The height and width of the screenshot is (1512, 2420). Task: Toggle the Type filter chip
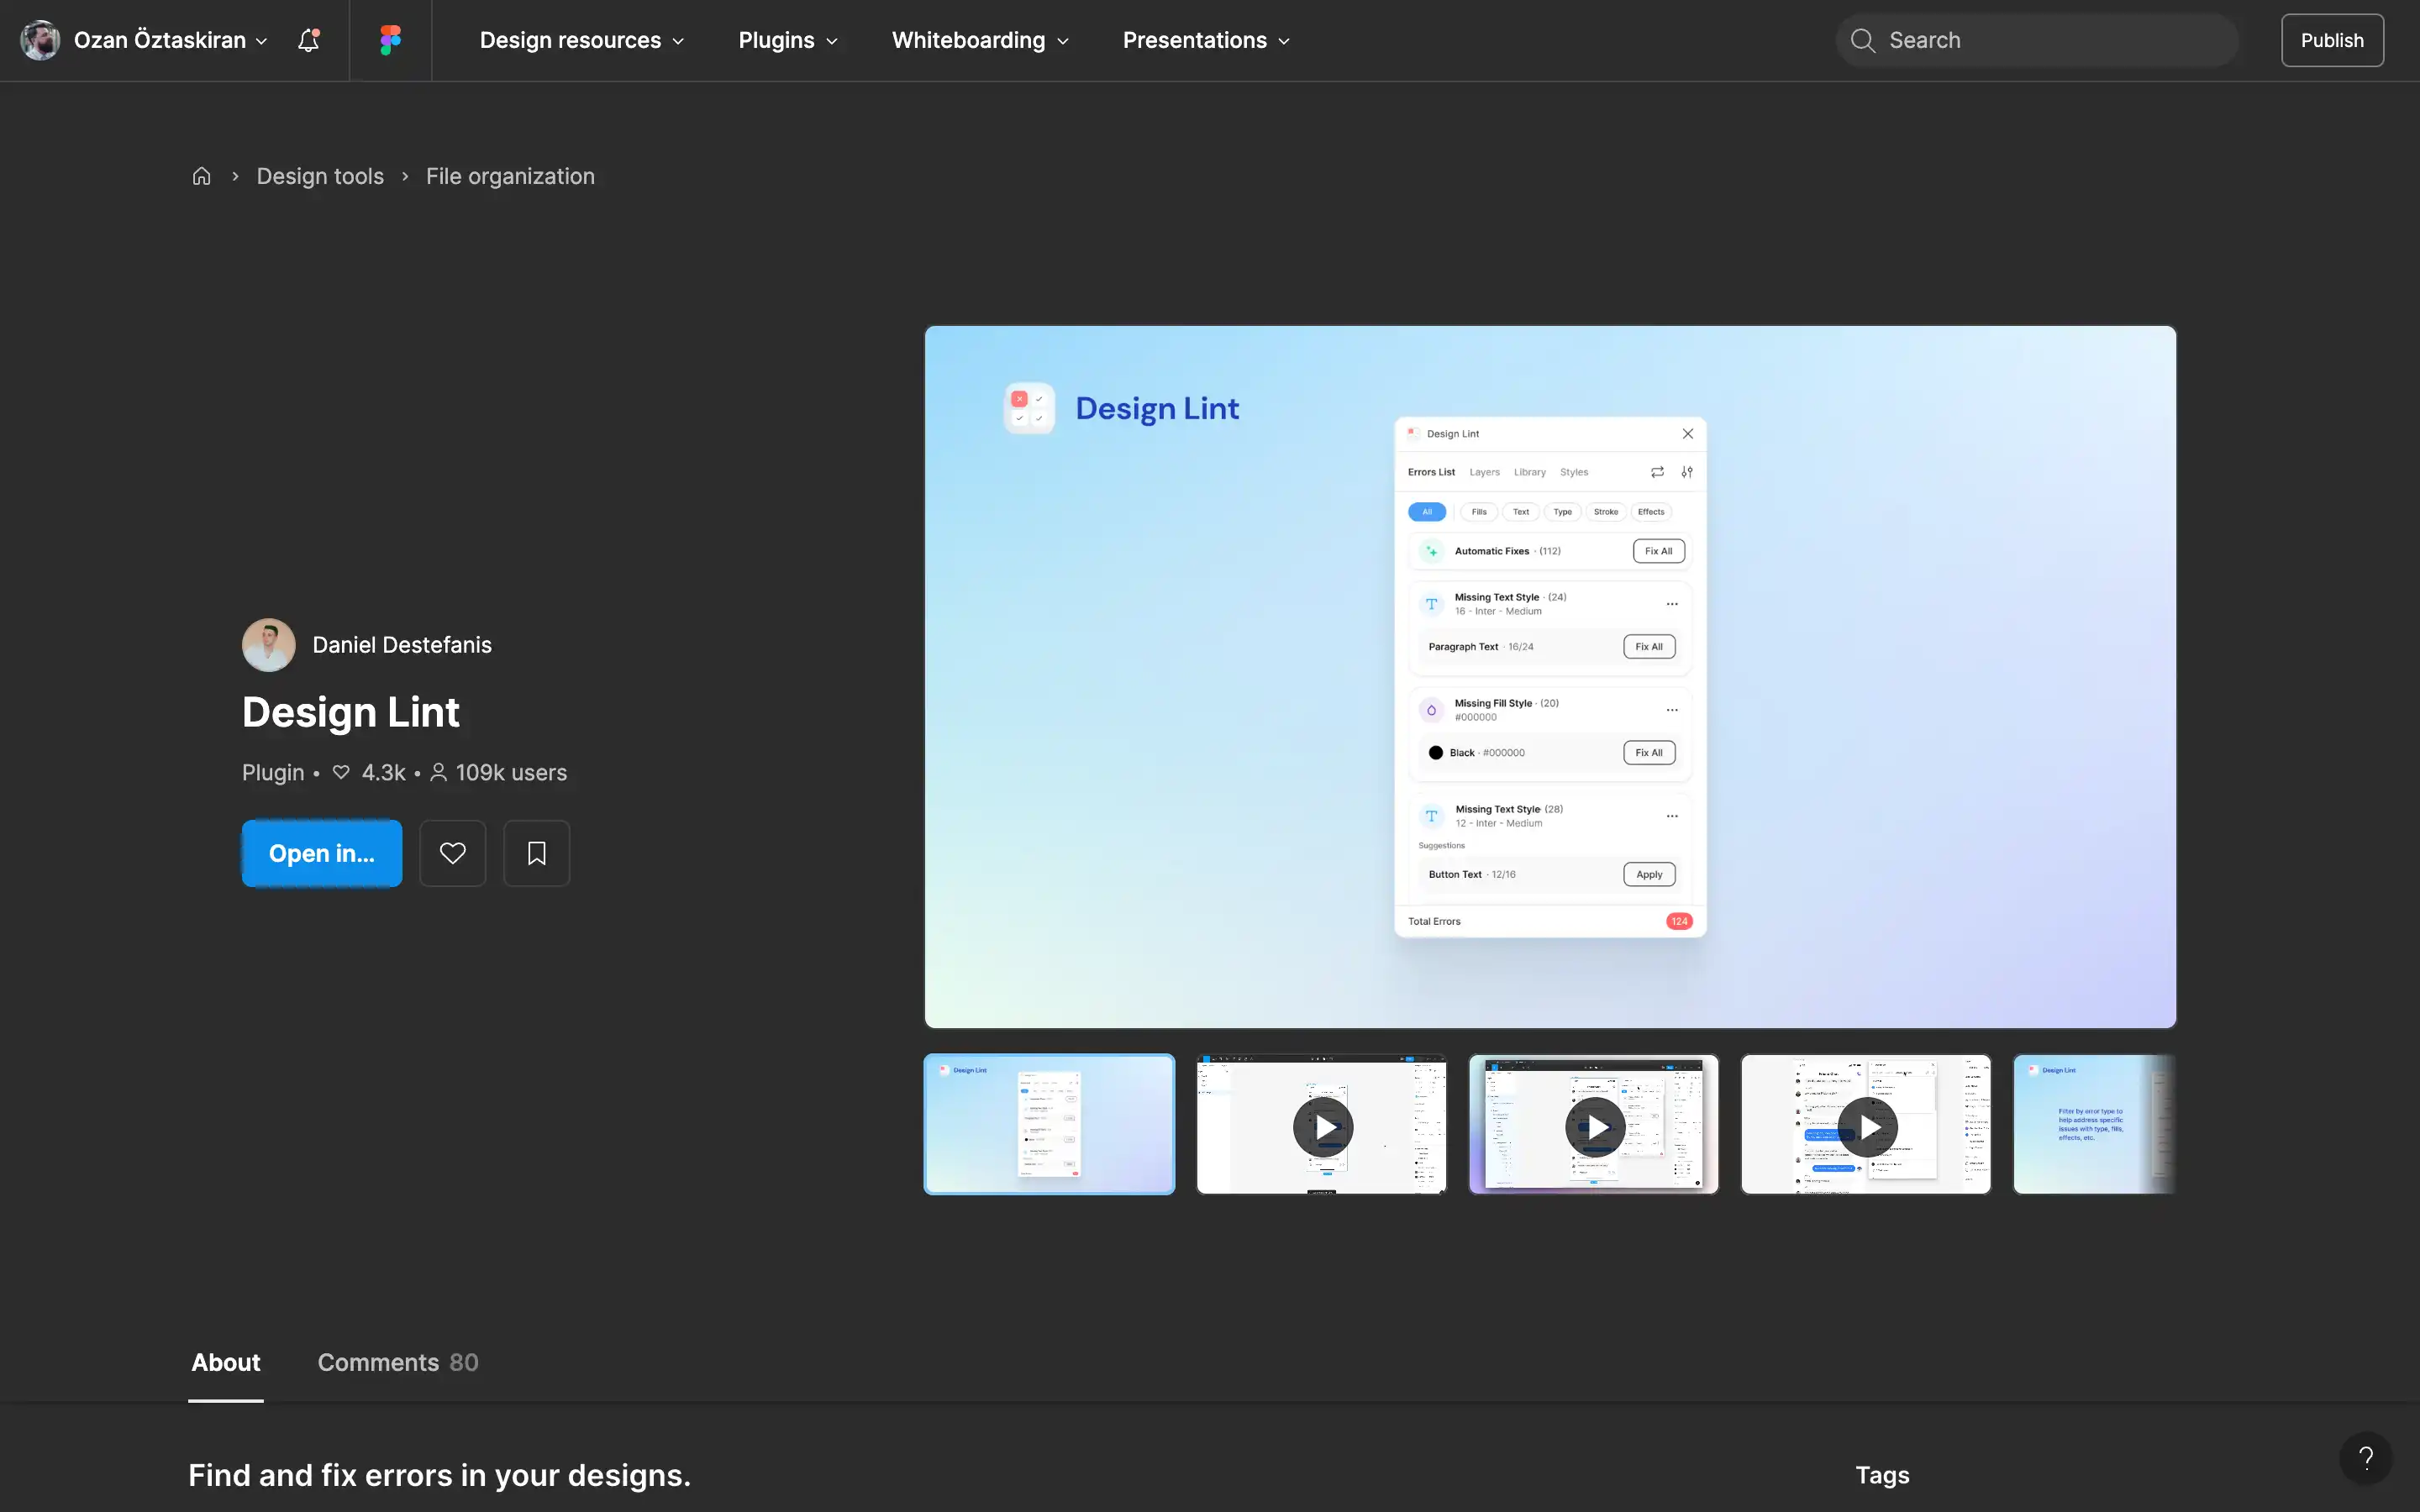click(x=1563, y=512)
